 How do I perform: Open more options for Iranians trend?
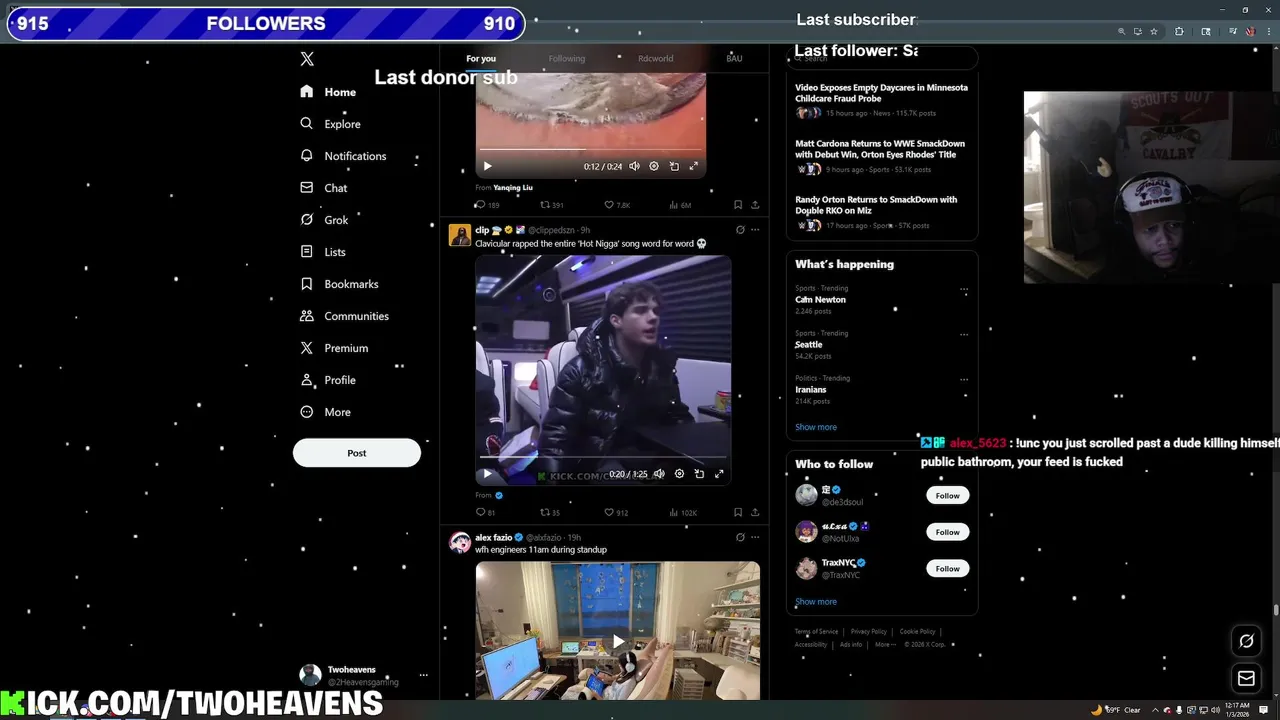point(964,380)
